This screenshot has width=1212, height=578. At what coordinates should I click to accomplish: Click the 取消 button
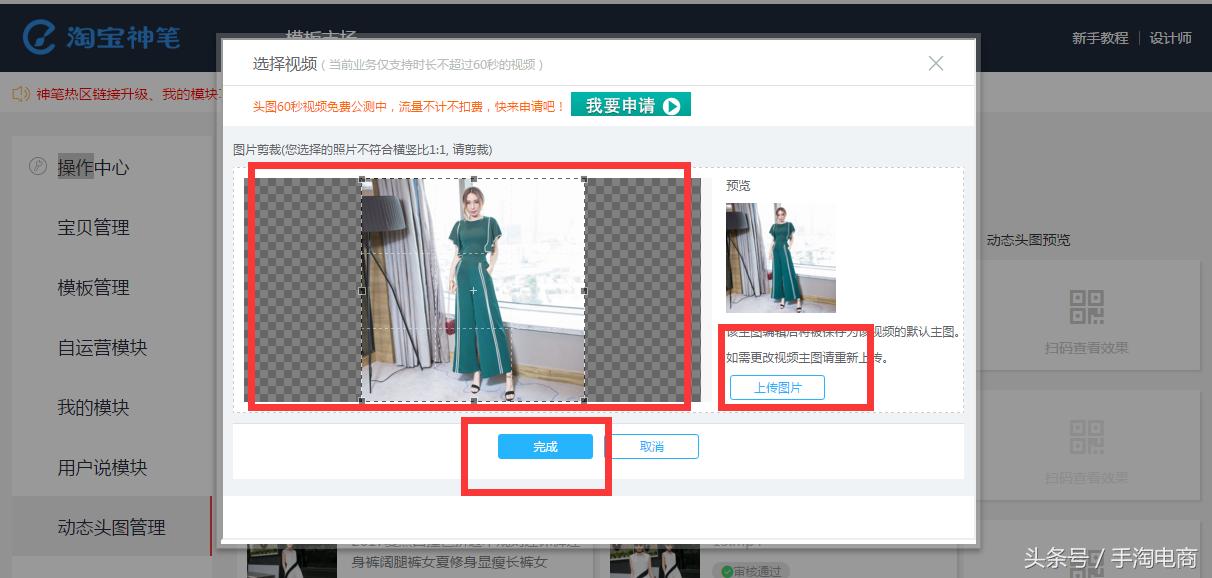point(654,446)
